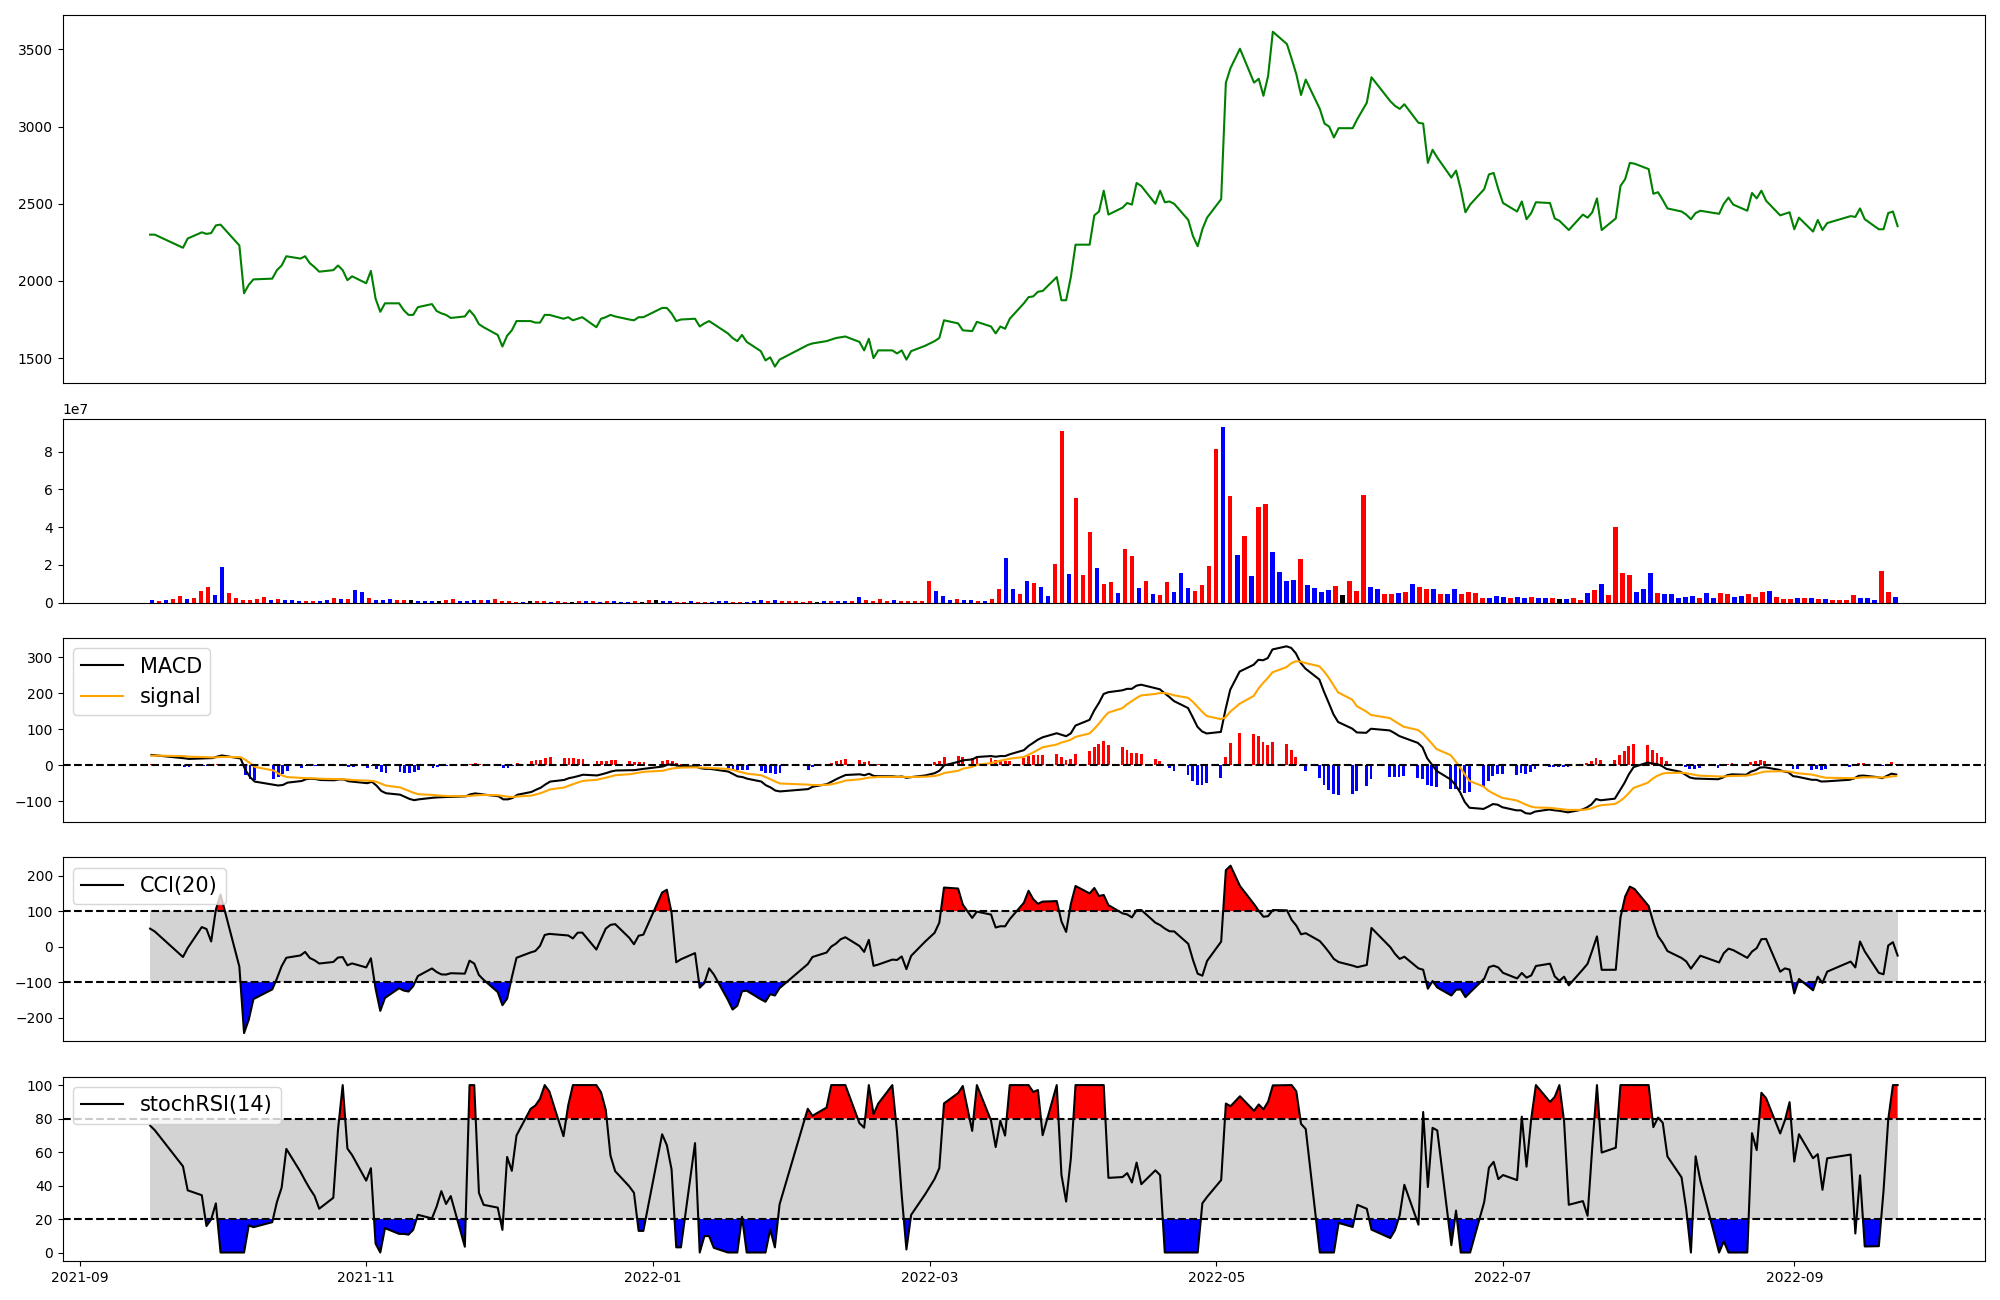
Task: Select the 2022-03 date axis label
Action: (930, 1277)
